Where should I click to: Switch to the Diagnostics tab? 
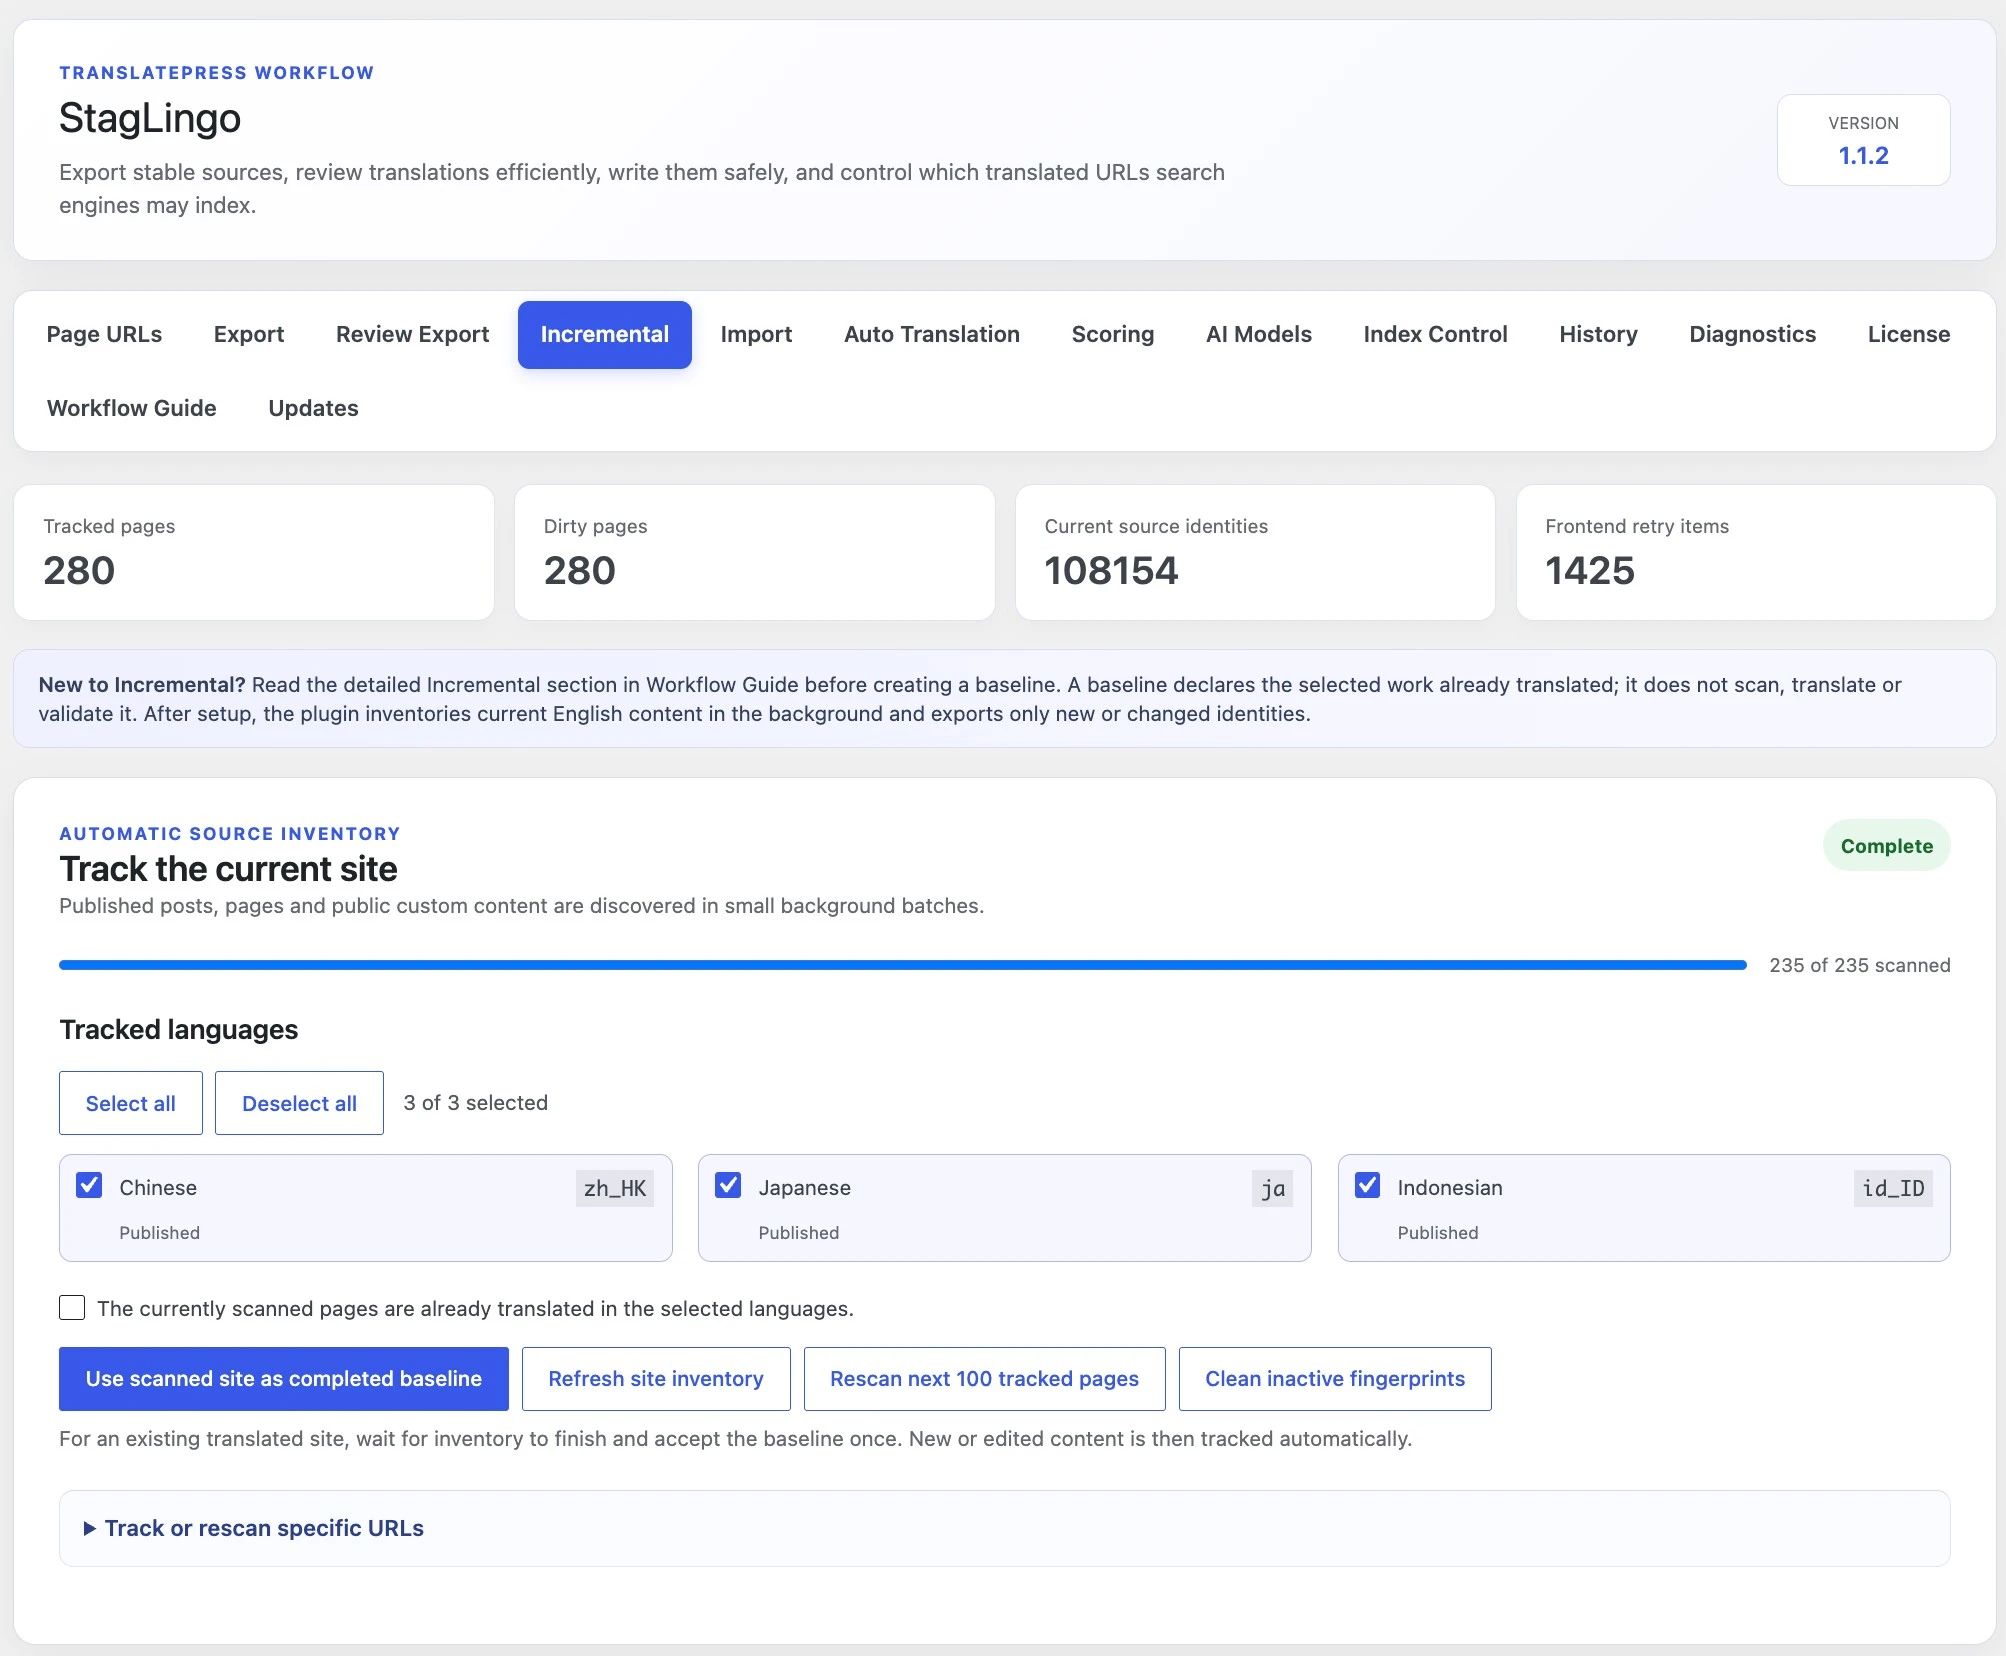point(1752,334)
